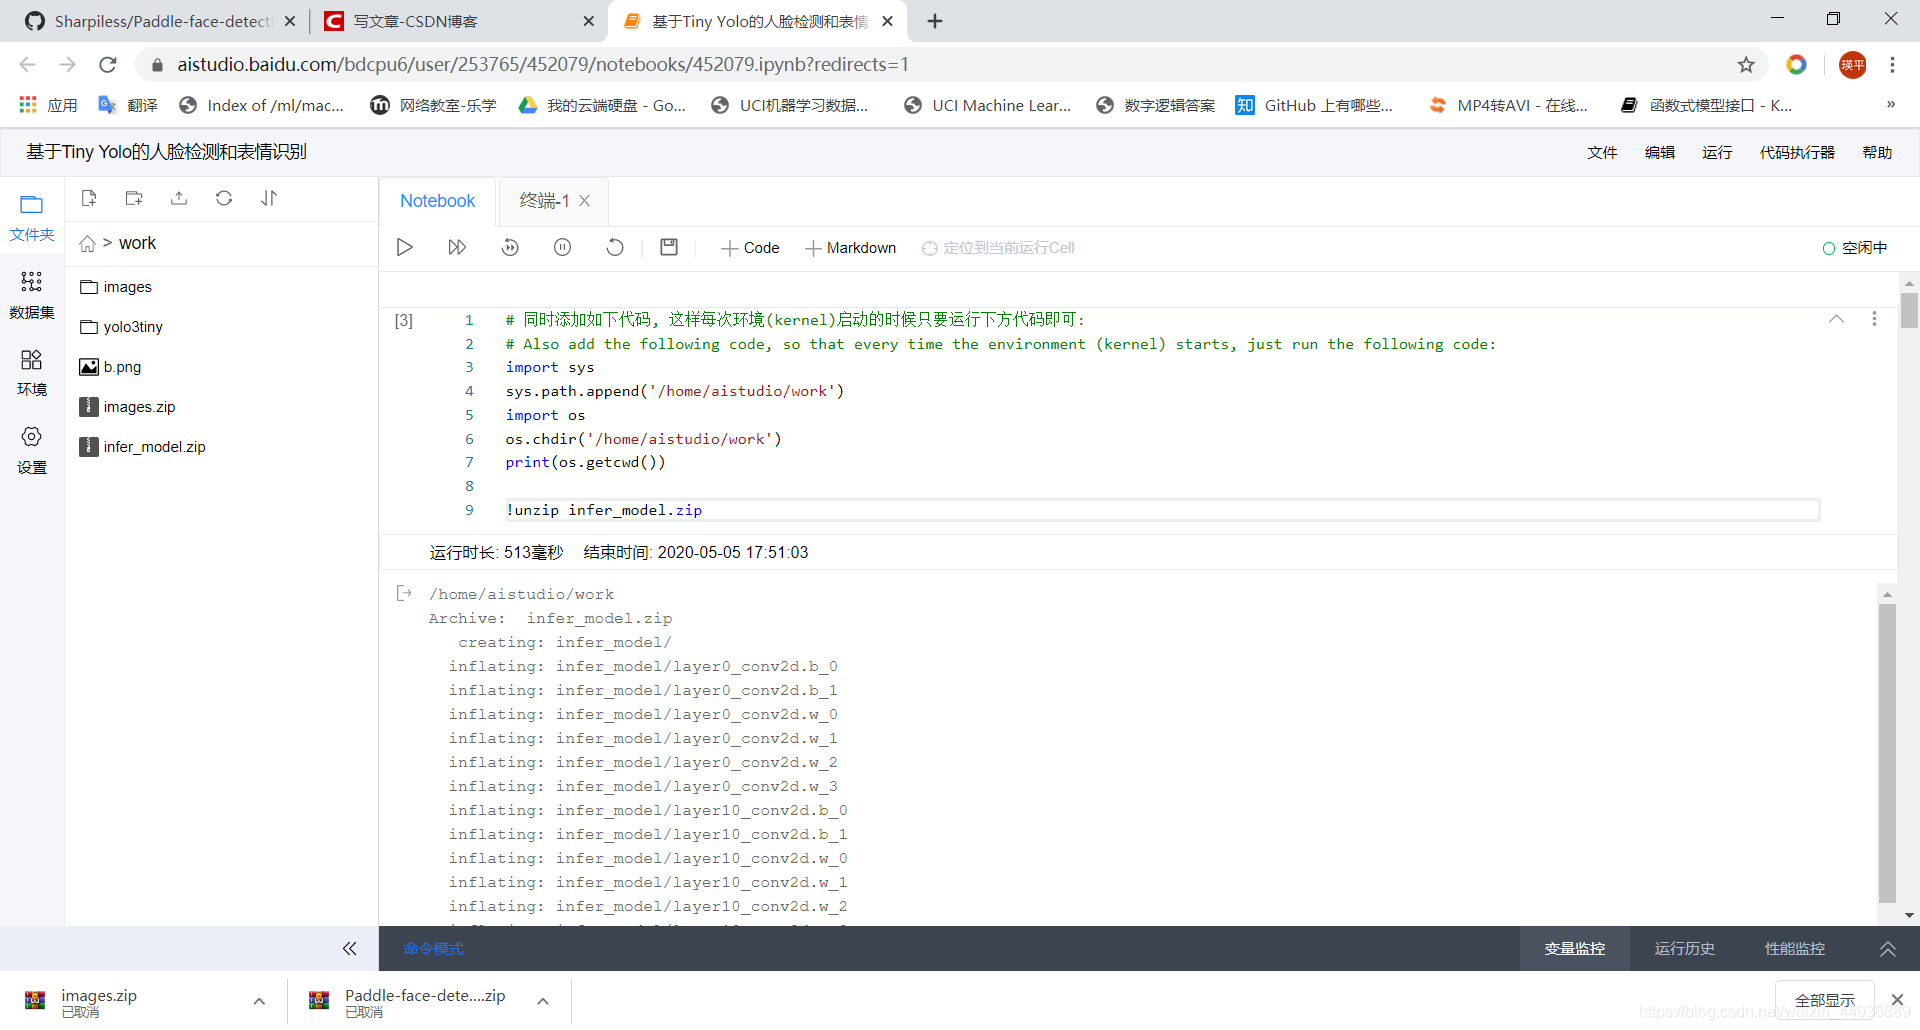
Task: Click the address bar URL
Action: click(543, 65)
